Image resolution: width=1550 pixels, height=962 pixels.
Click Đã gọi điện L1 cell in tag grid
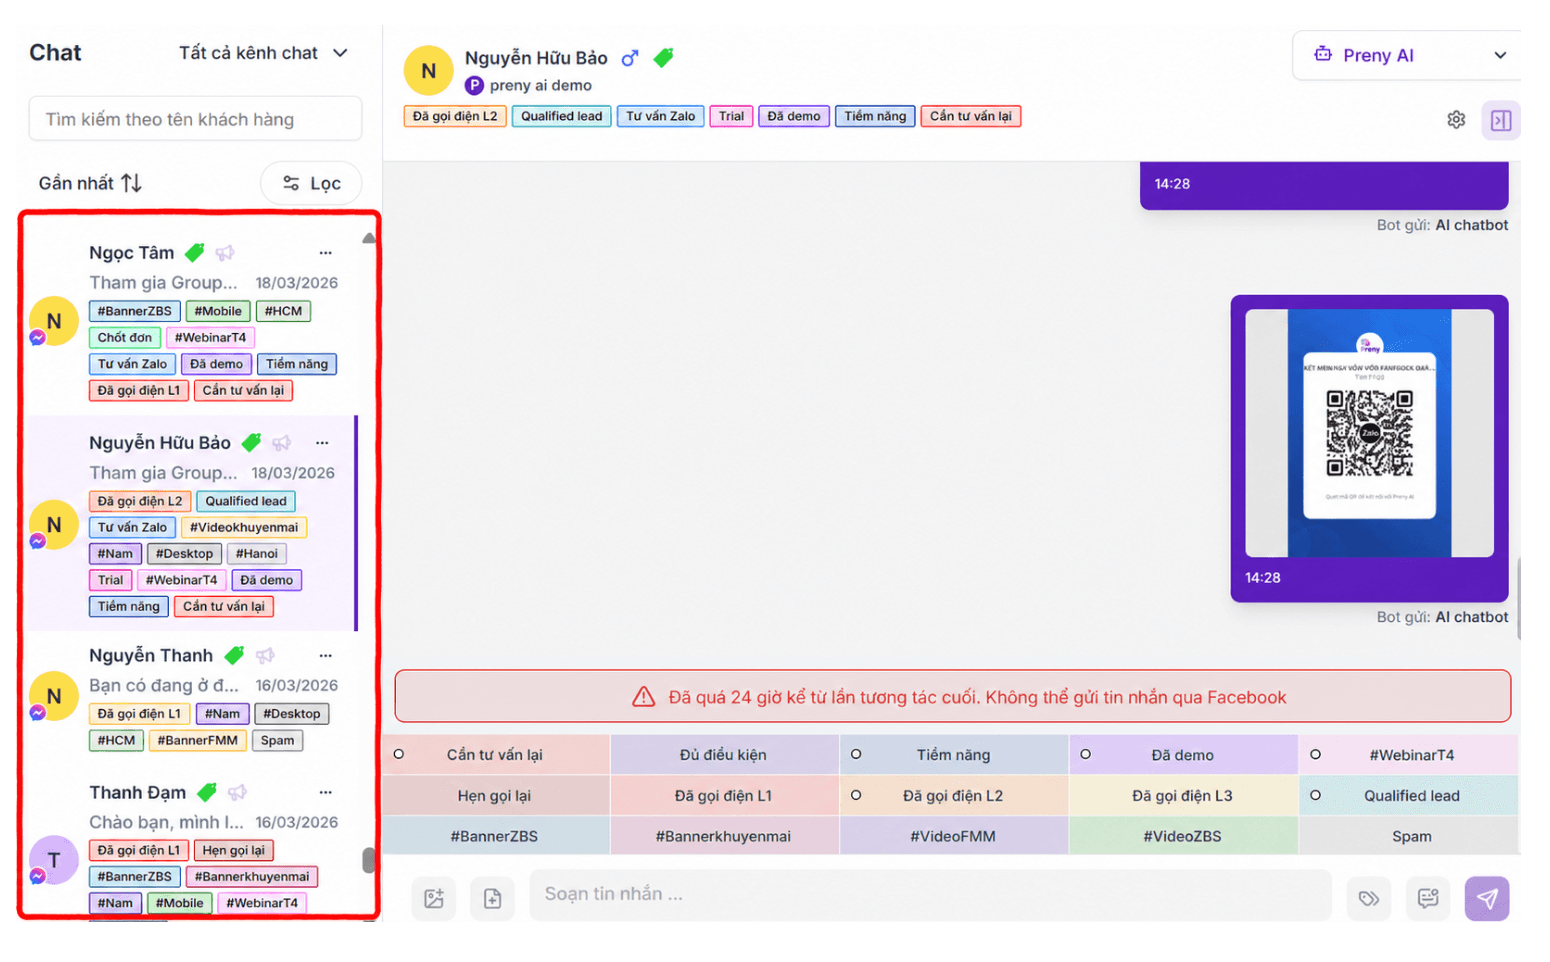[724, 796]
